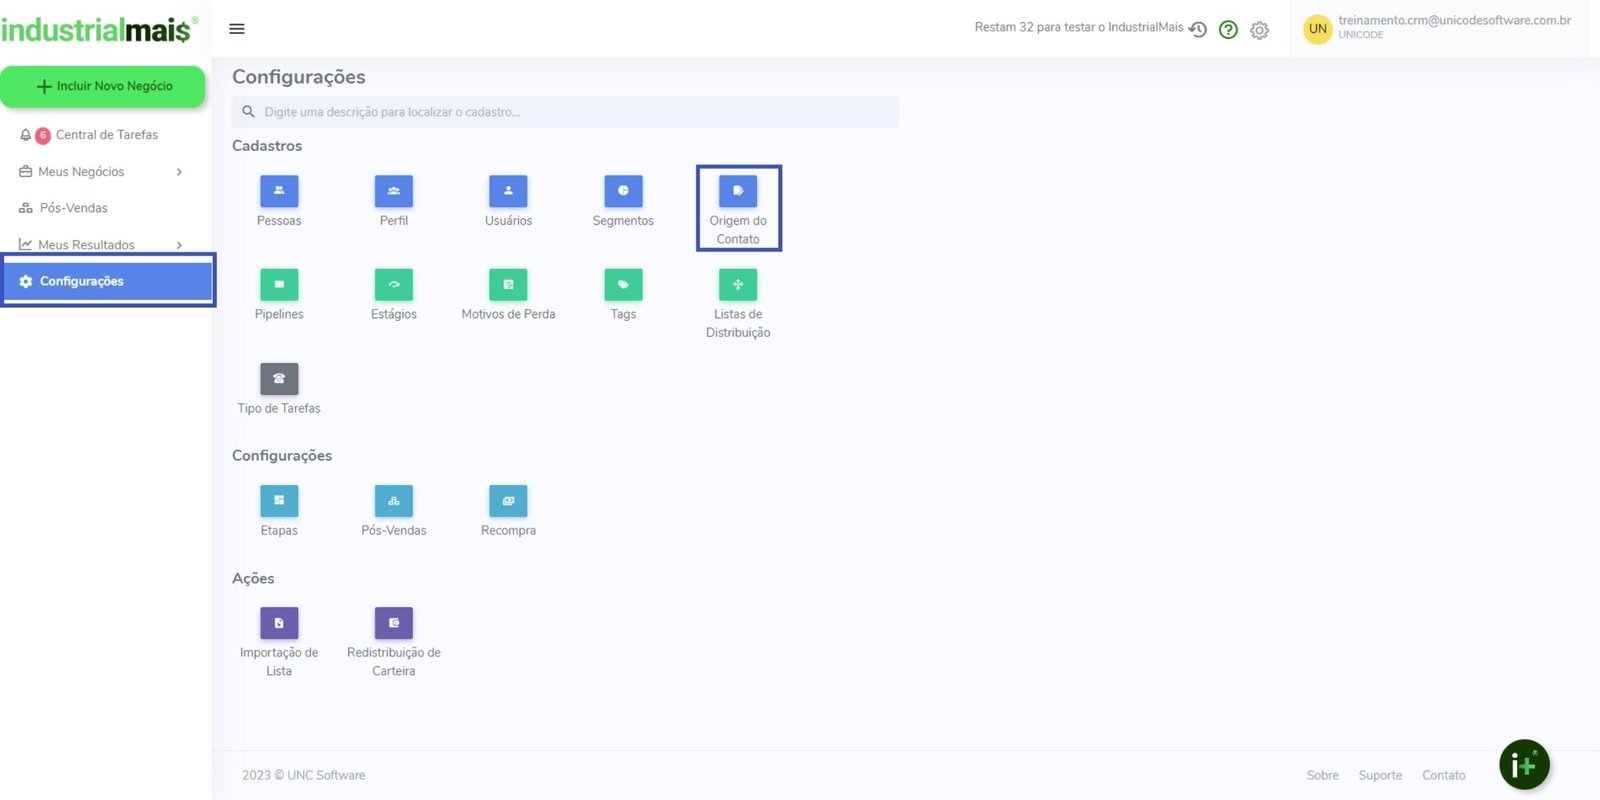Open the Perfil icon

[393, 191]
